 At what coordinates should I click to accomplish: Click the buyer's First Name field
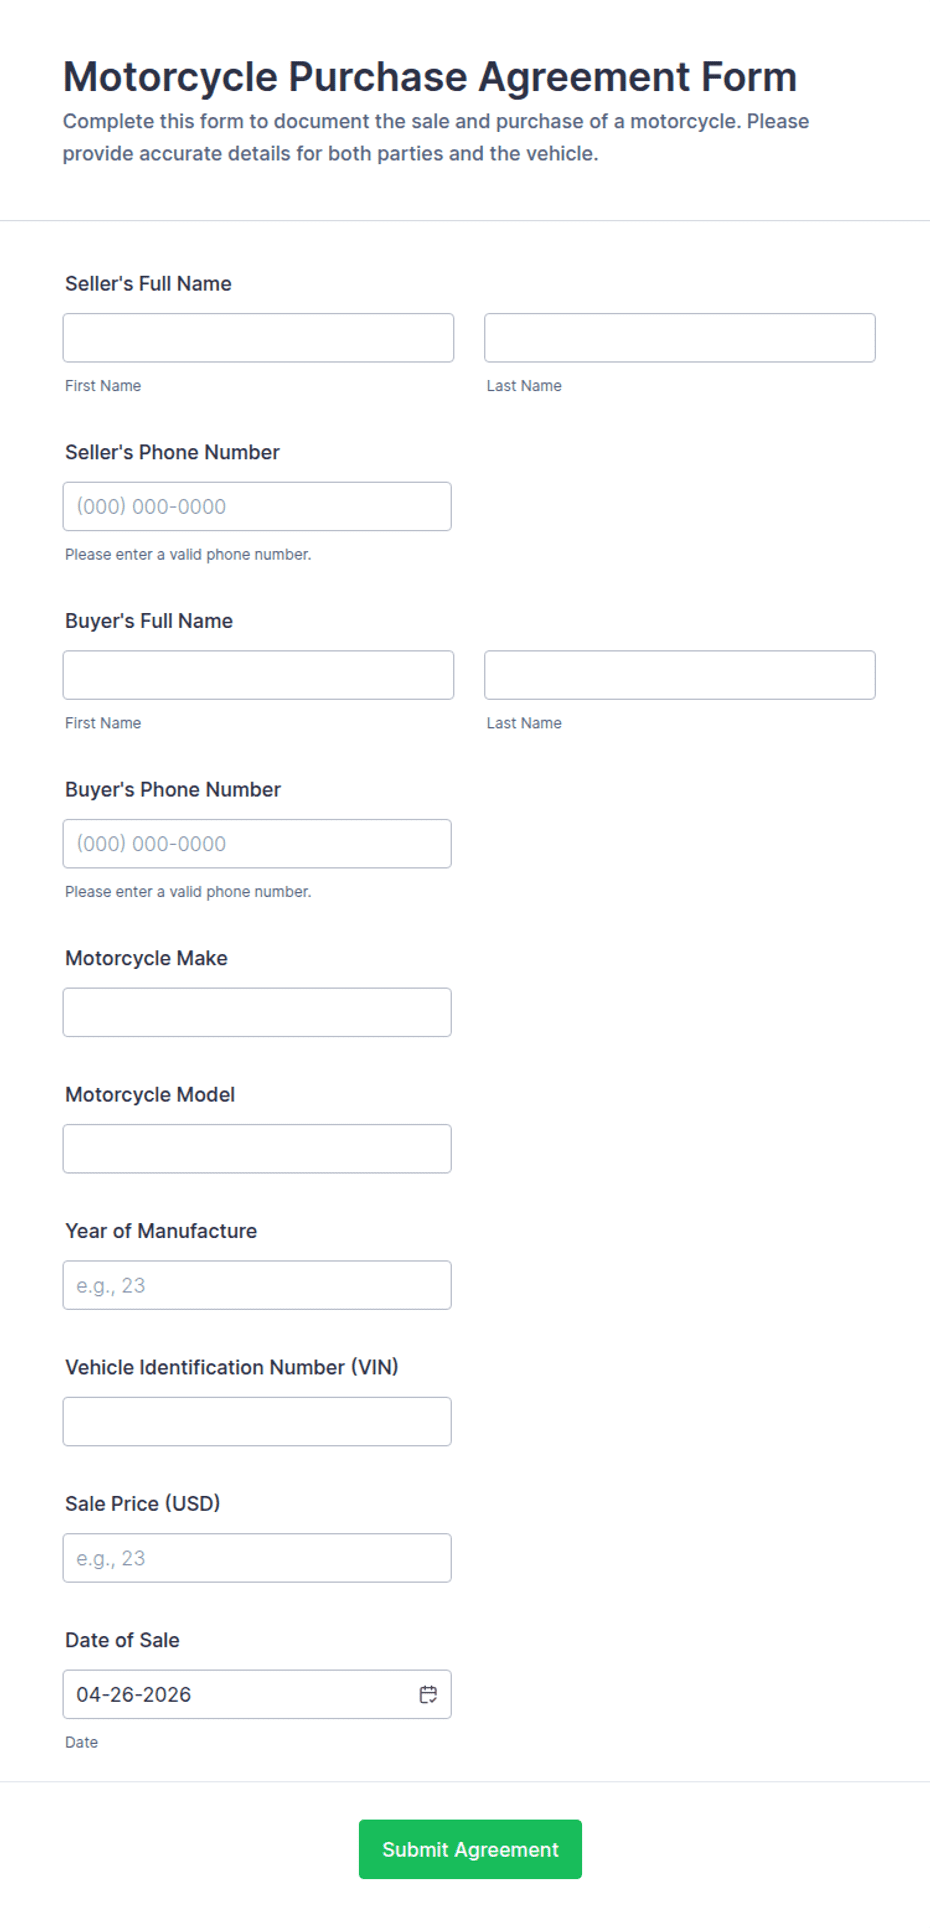pyautogui.click(x=258, y=675)
